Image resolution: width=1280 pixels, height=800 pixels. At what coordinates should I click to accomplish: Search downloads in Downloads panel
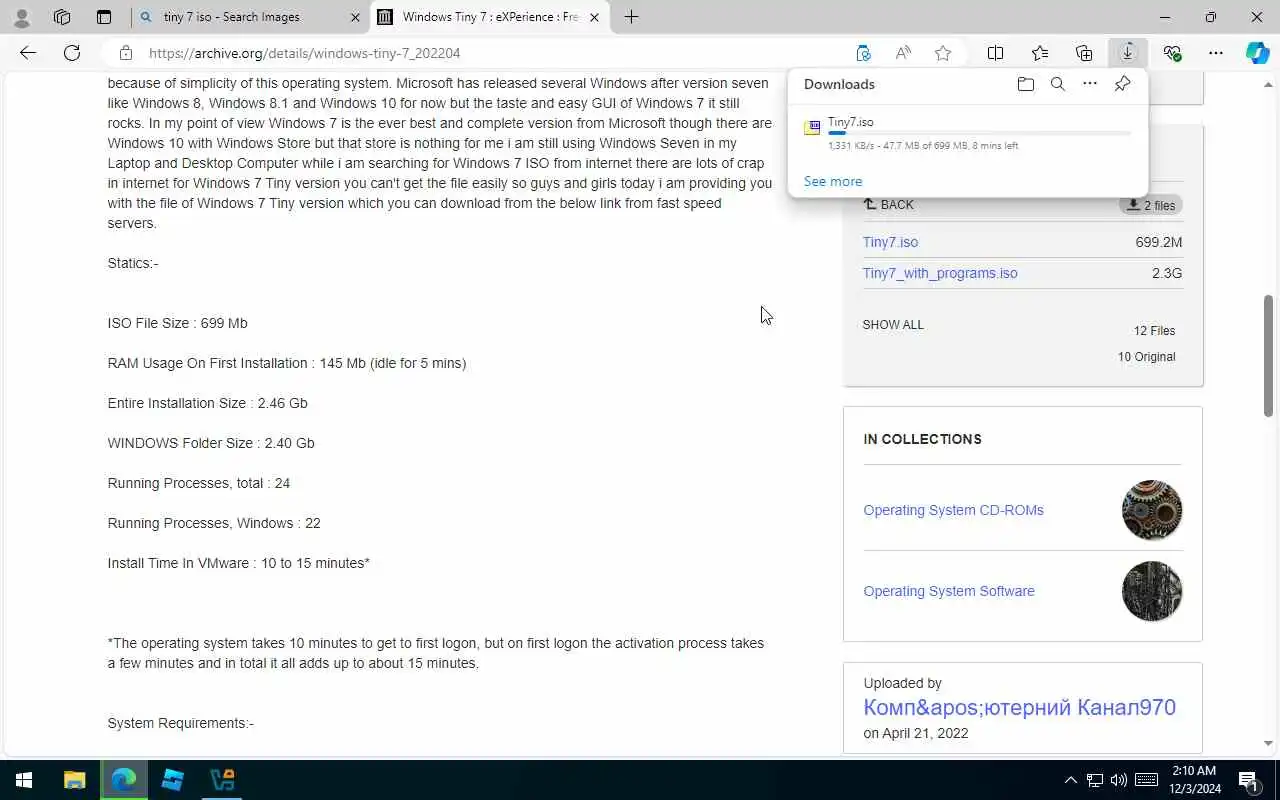(x=1057, y=84)
